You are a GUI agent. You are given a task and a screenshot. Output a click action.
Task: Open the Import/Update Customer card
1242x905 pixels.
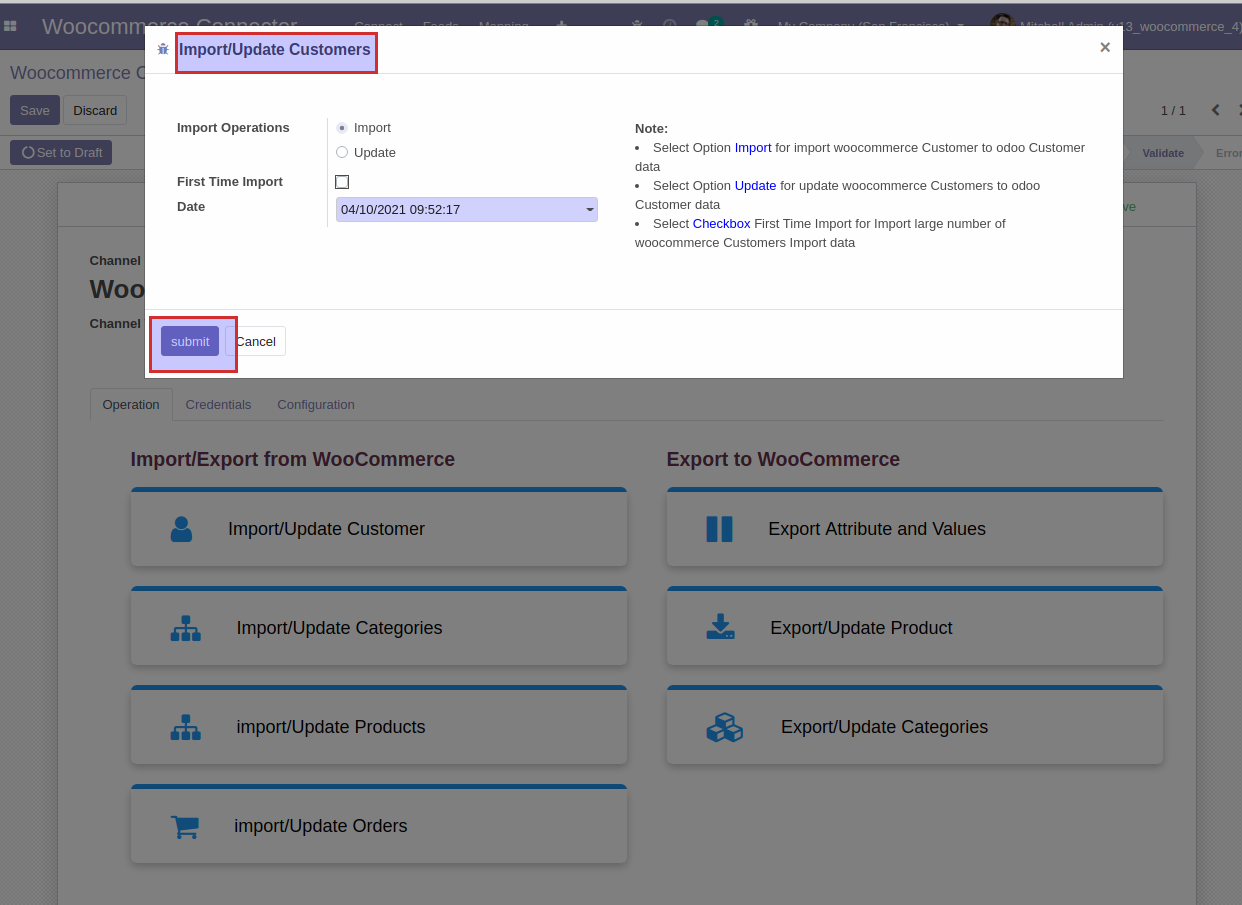tap(379, 527)
